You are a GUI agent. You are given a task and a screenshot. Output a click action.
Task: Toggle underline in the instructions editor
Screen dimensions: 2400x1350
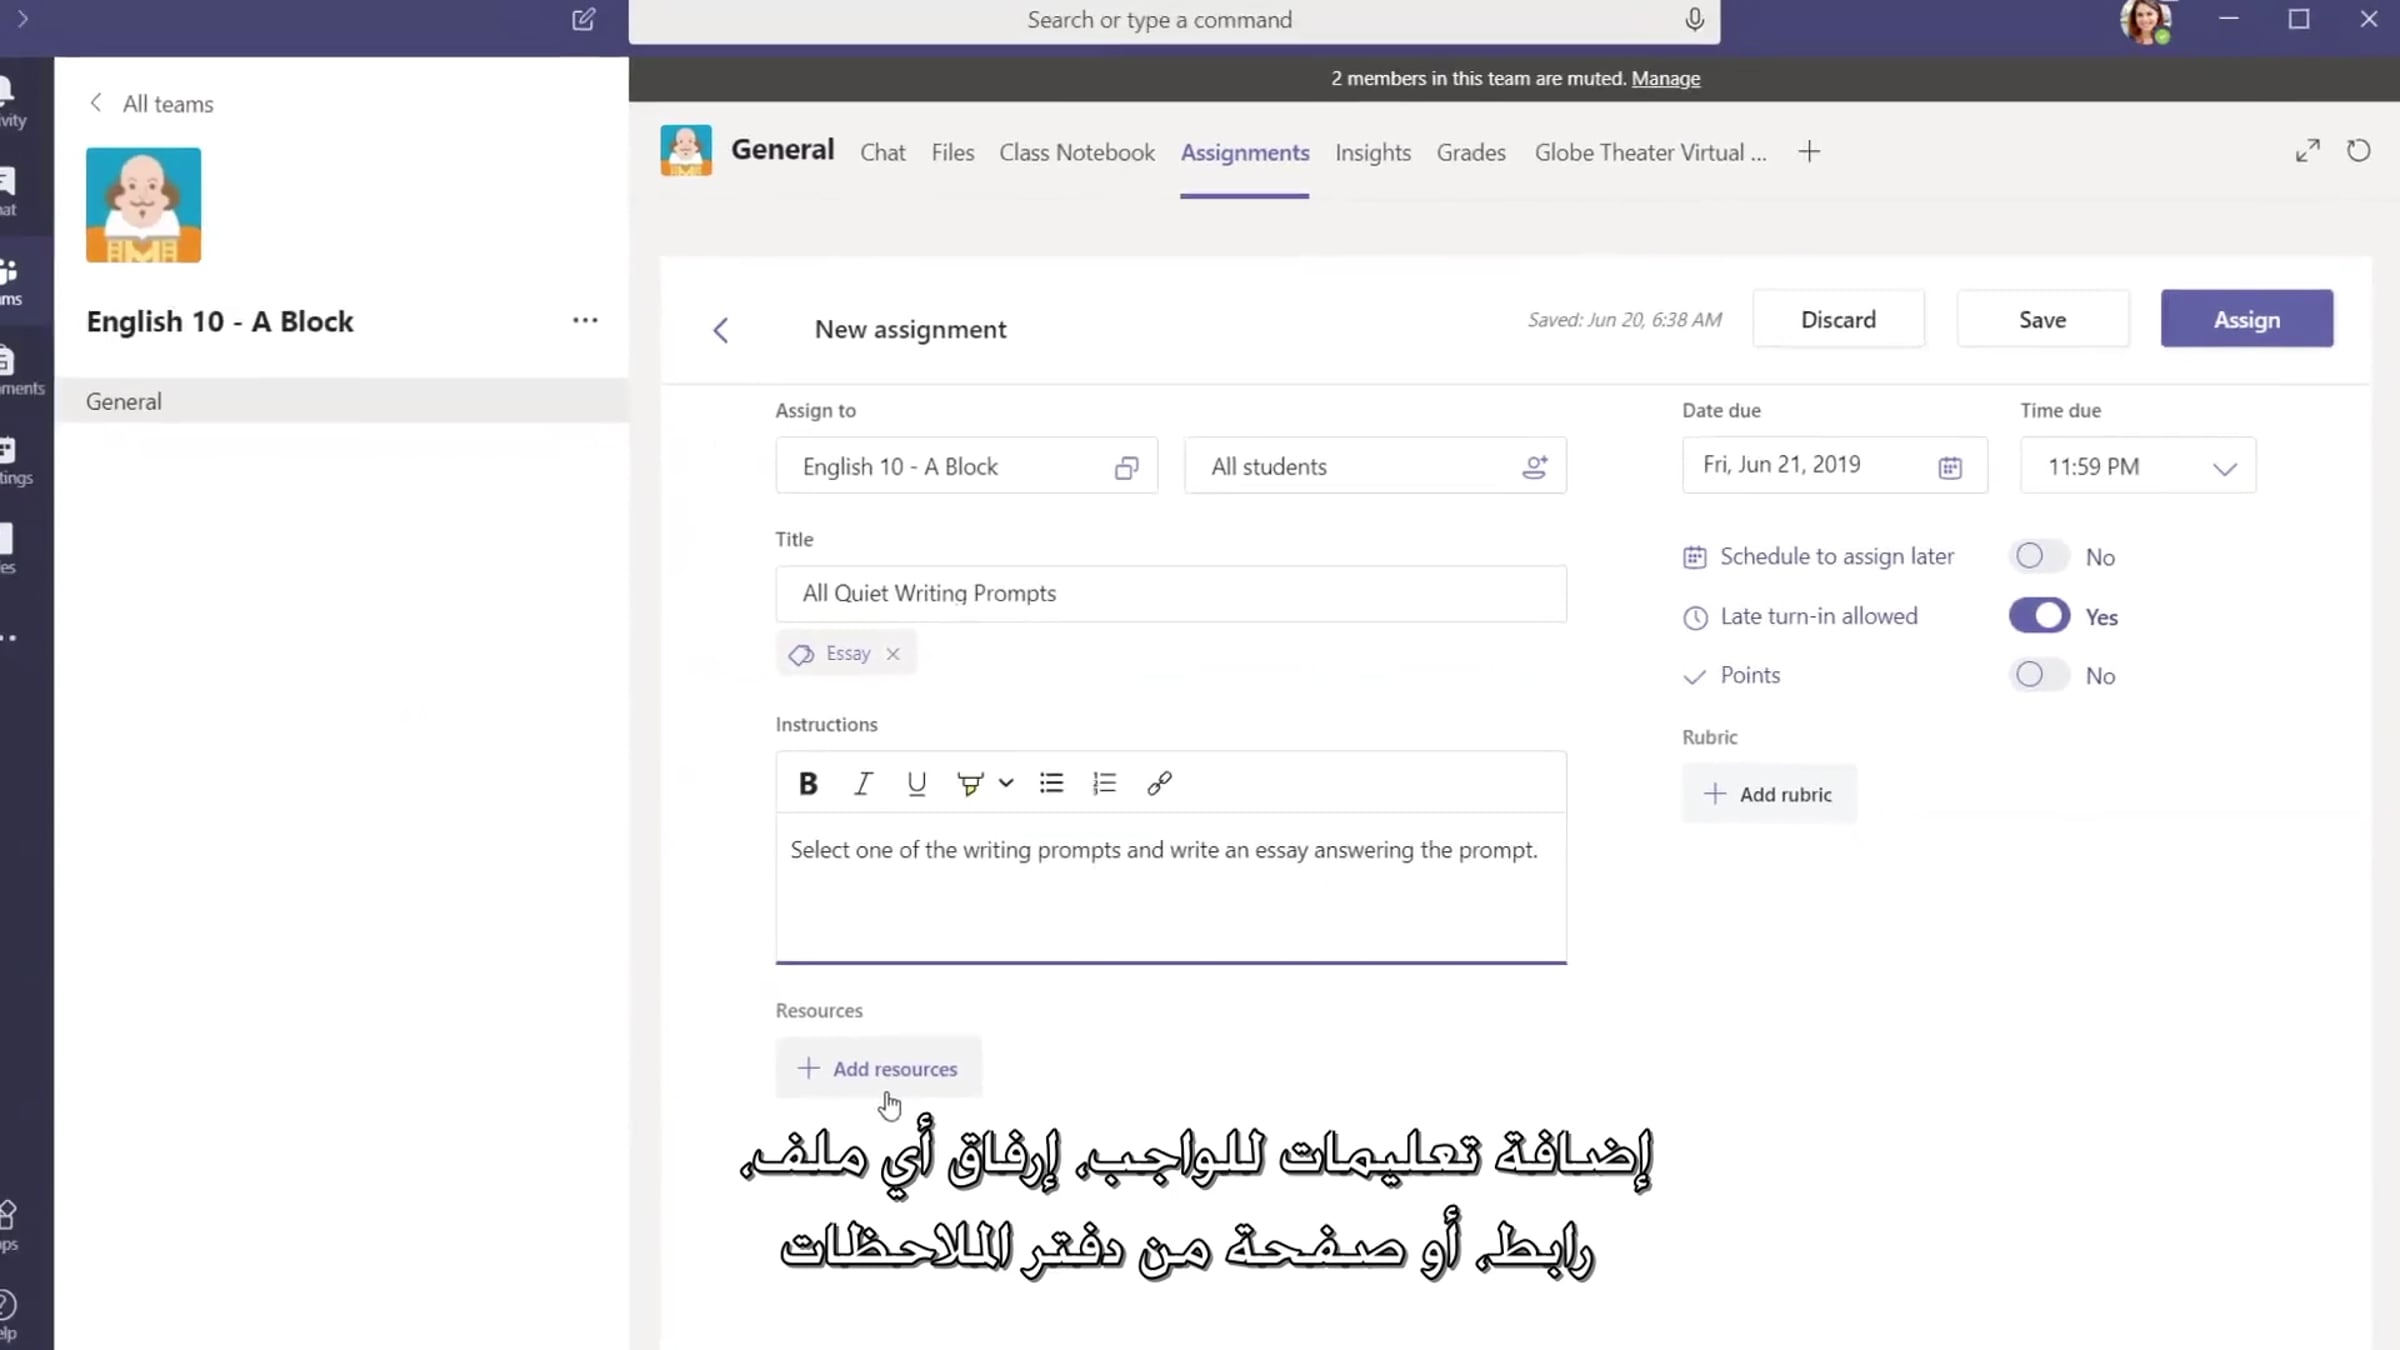[916, 784]
